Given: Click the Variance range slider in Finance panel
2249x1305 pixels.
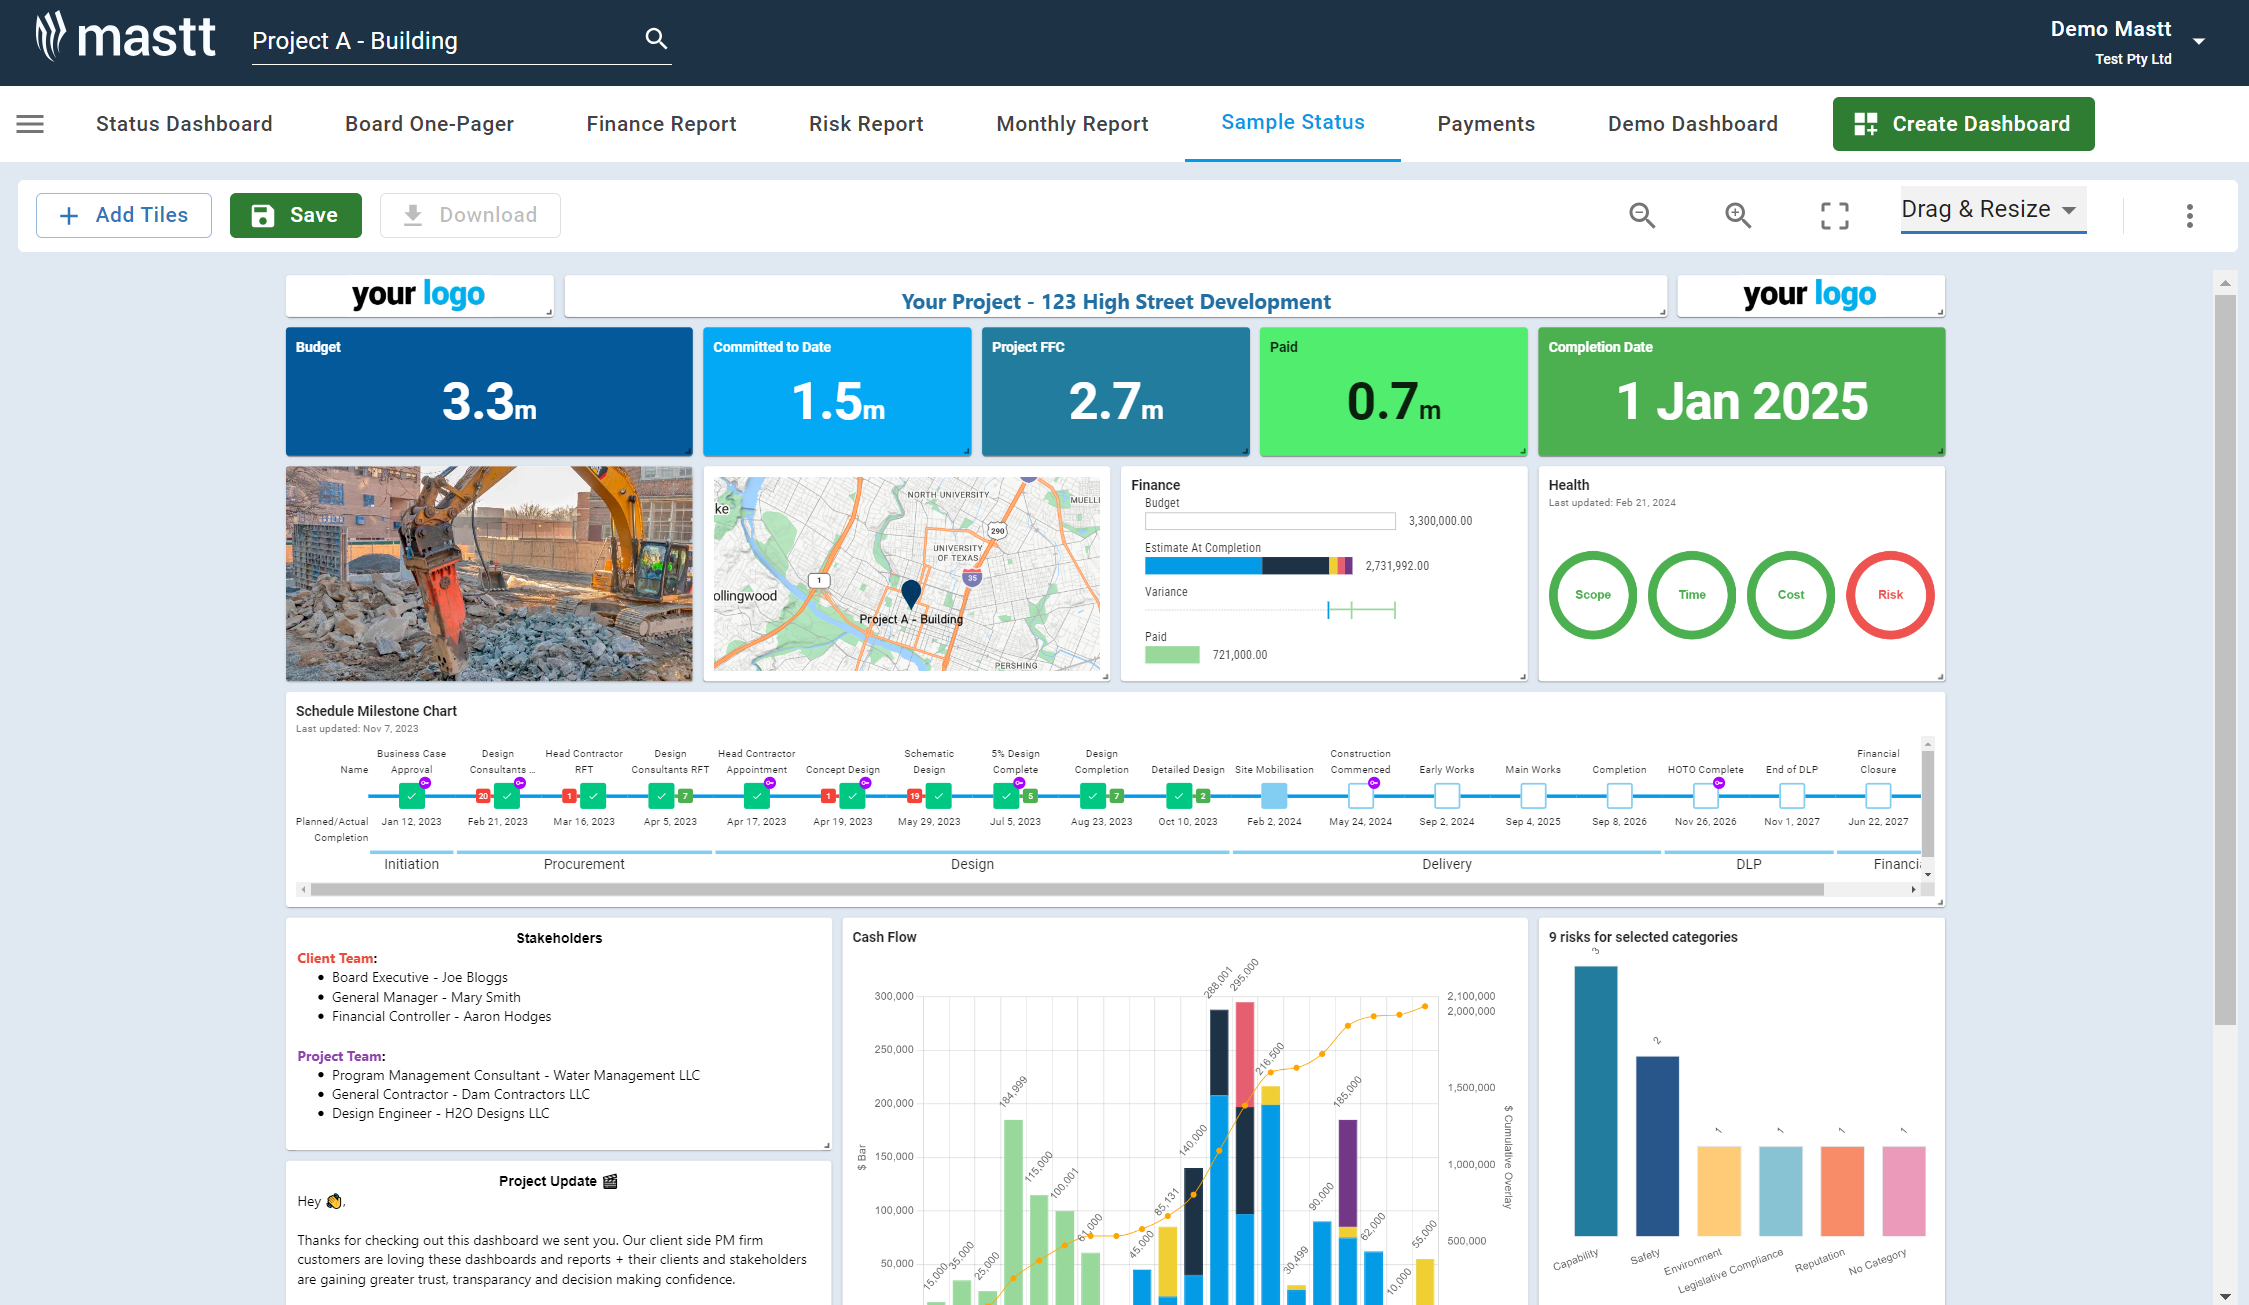Looking at the screenshot, I should (1360, 610).
